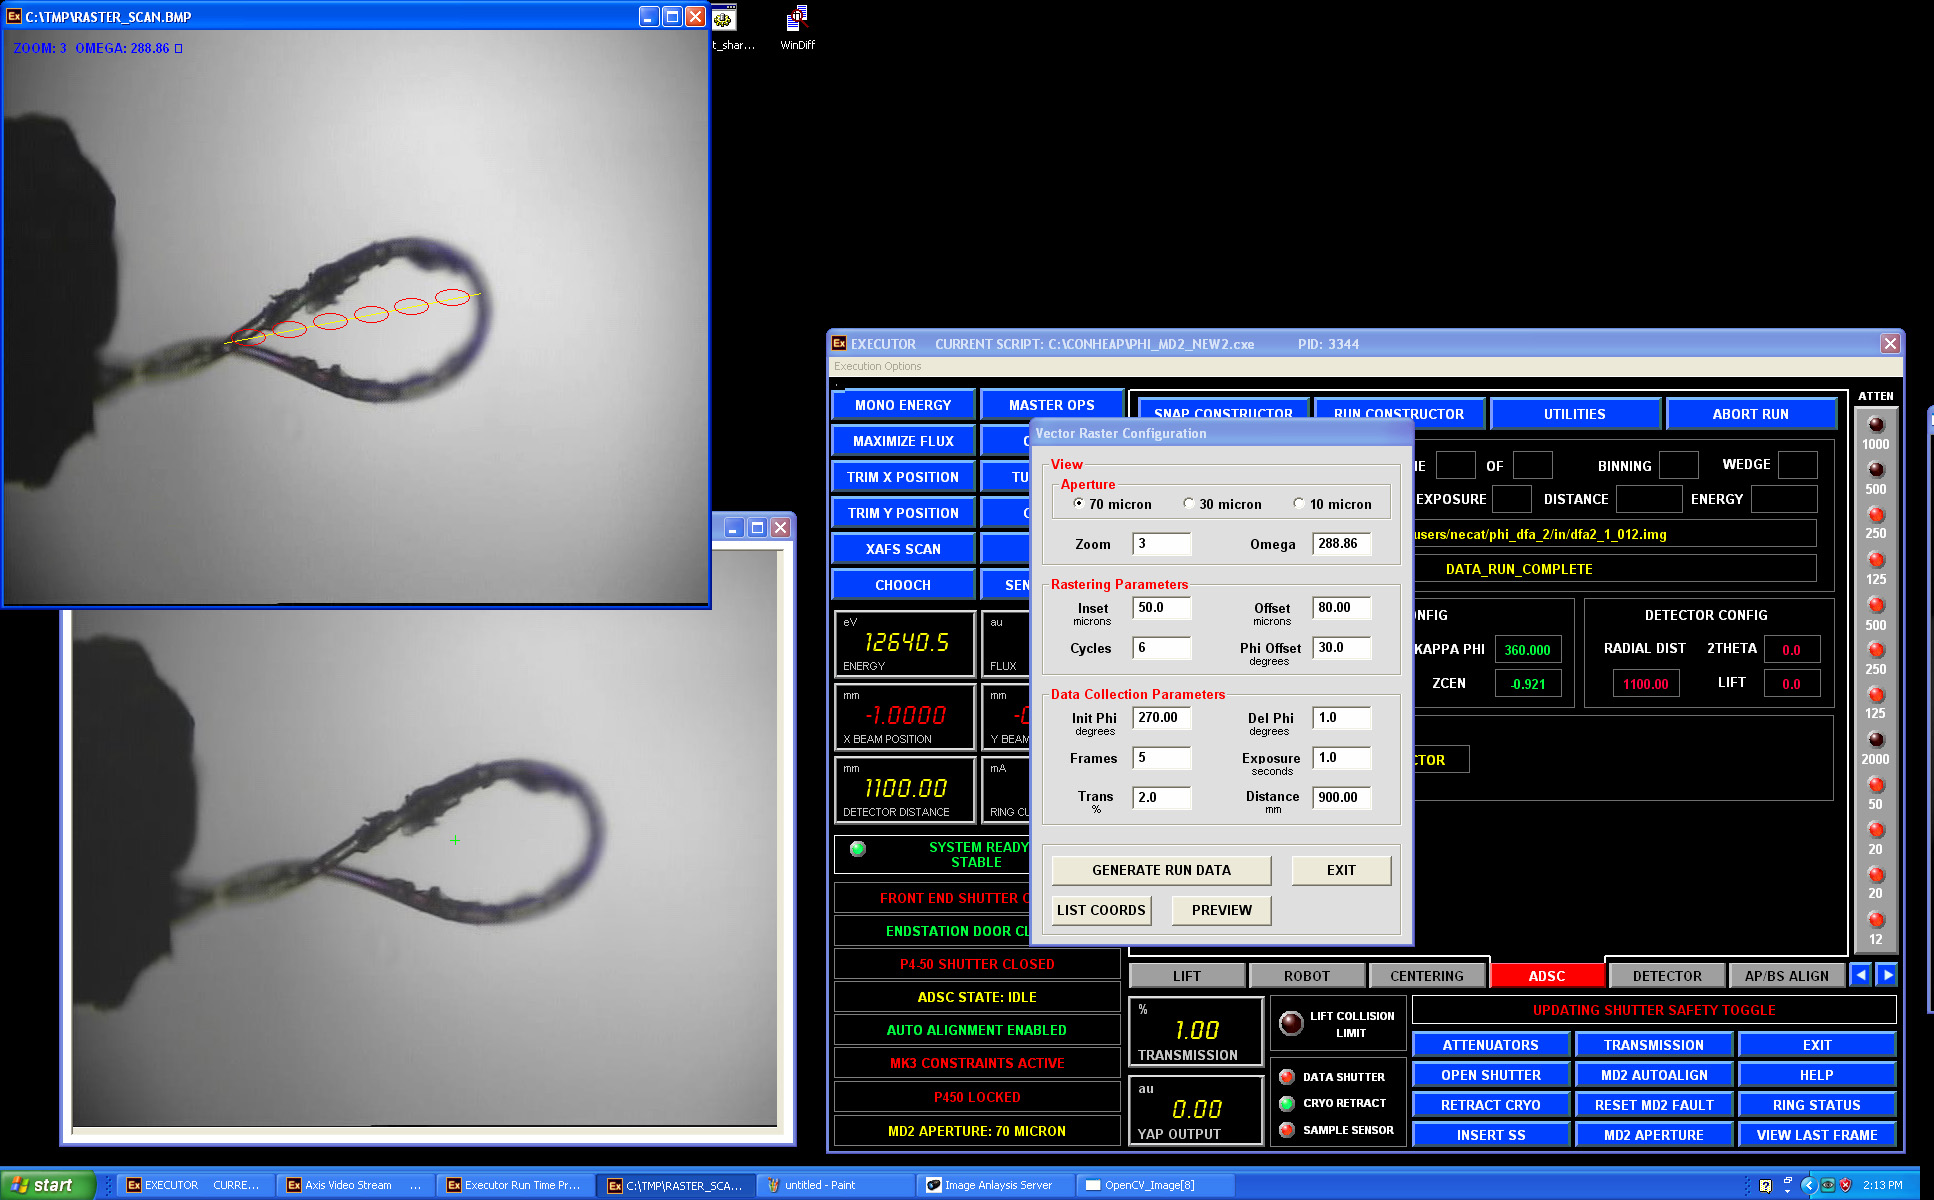
Task: Open Image Analysis Server from the taskbar
Action: 994,1185
